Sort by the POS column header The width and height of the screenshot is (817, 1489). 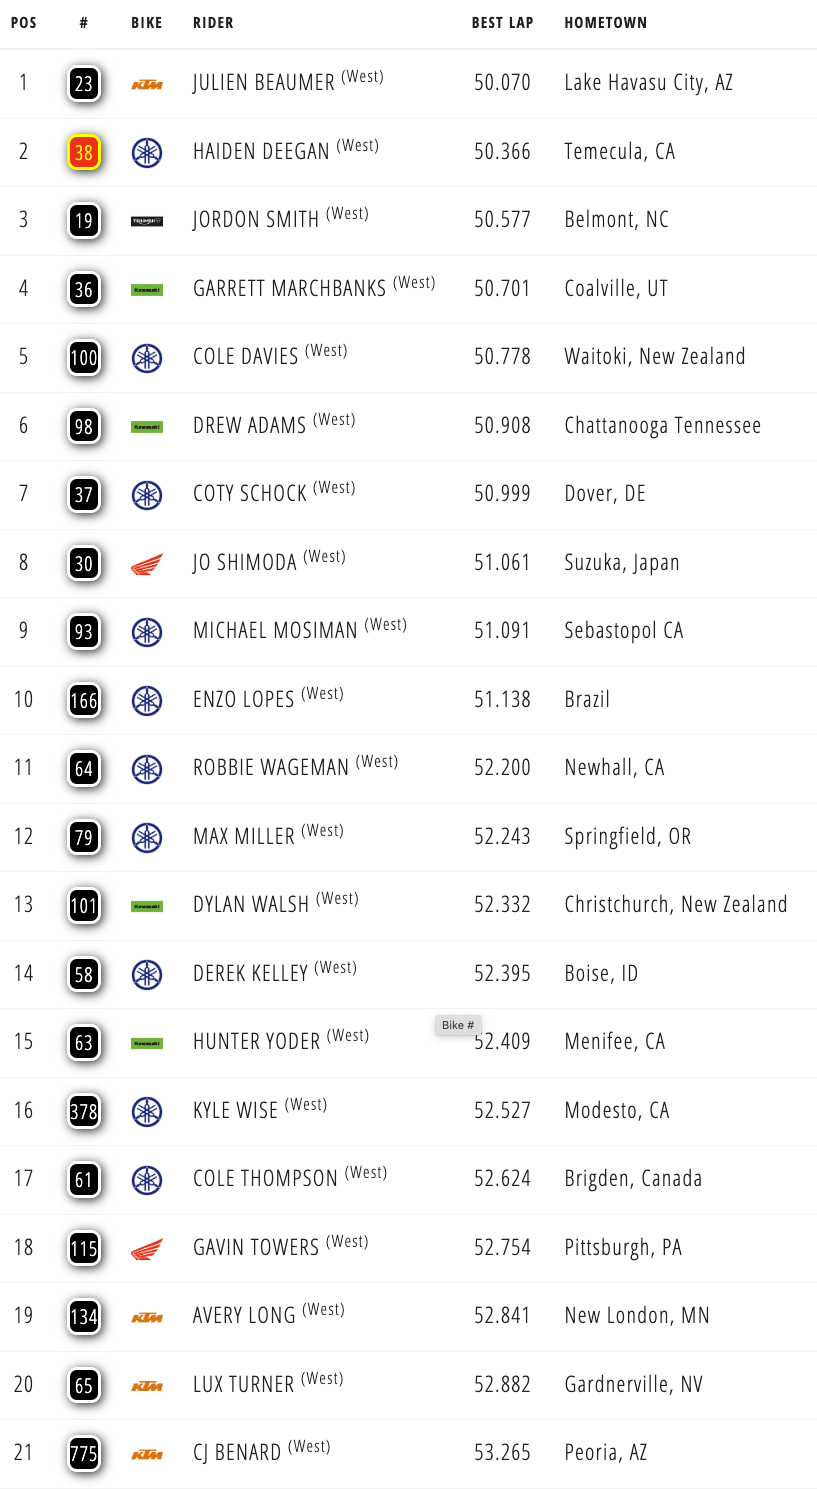pos(24,23)
